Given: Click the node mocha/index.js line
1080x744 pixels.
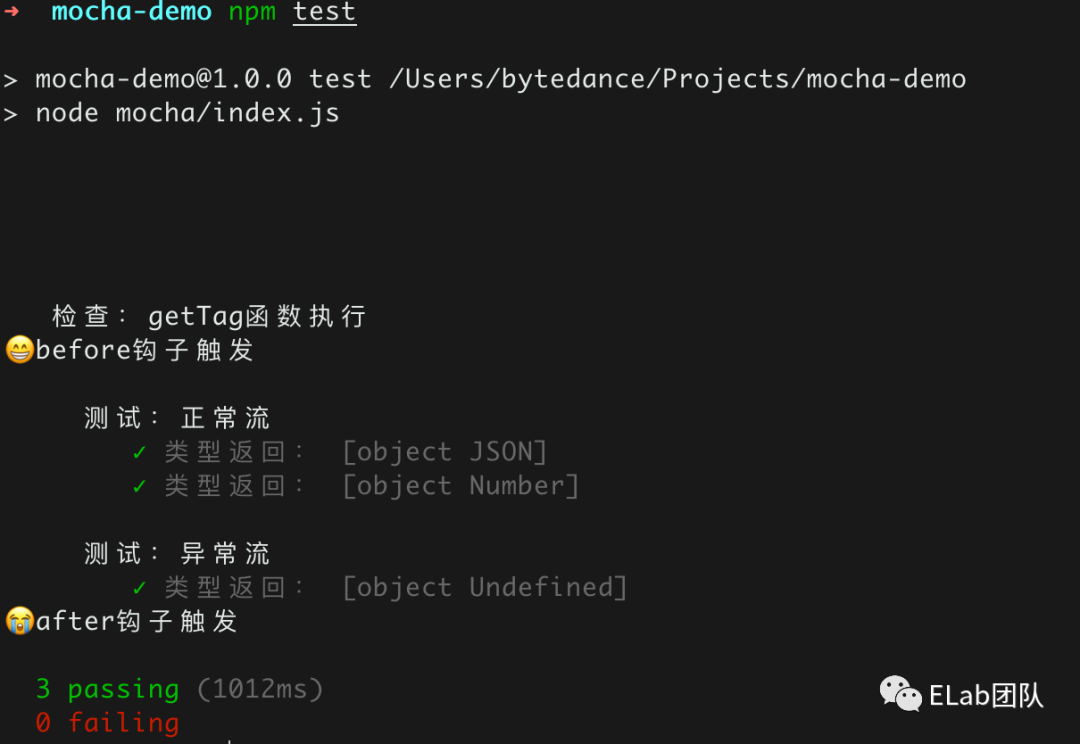Looking at the screenshot, I should (x=187, y=113).
